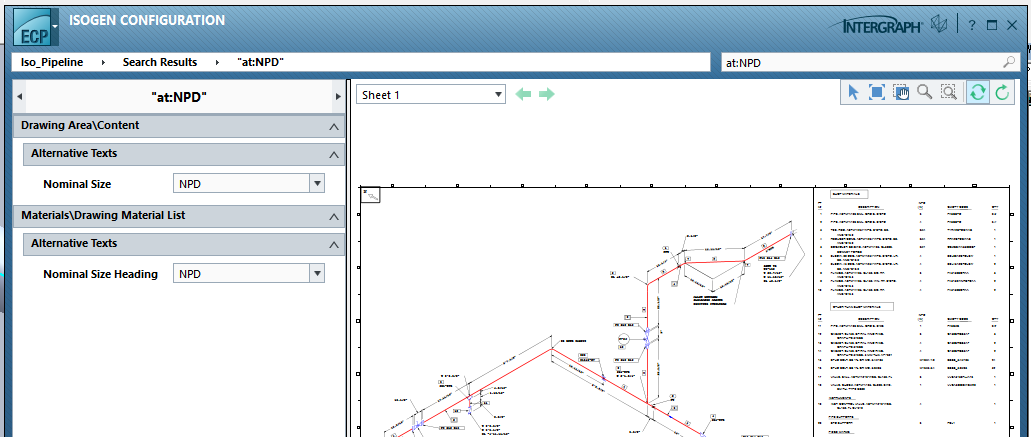Image resolution: width=1031 pixels, height=437 pixels.
Task: Refresh the drawing preview once
Action: (1002, 93)
